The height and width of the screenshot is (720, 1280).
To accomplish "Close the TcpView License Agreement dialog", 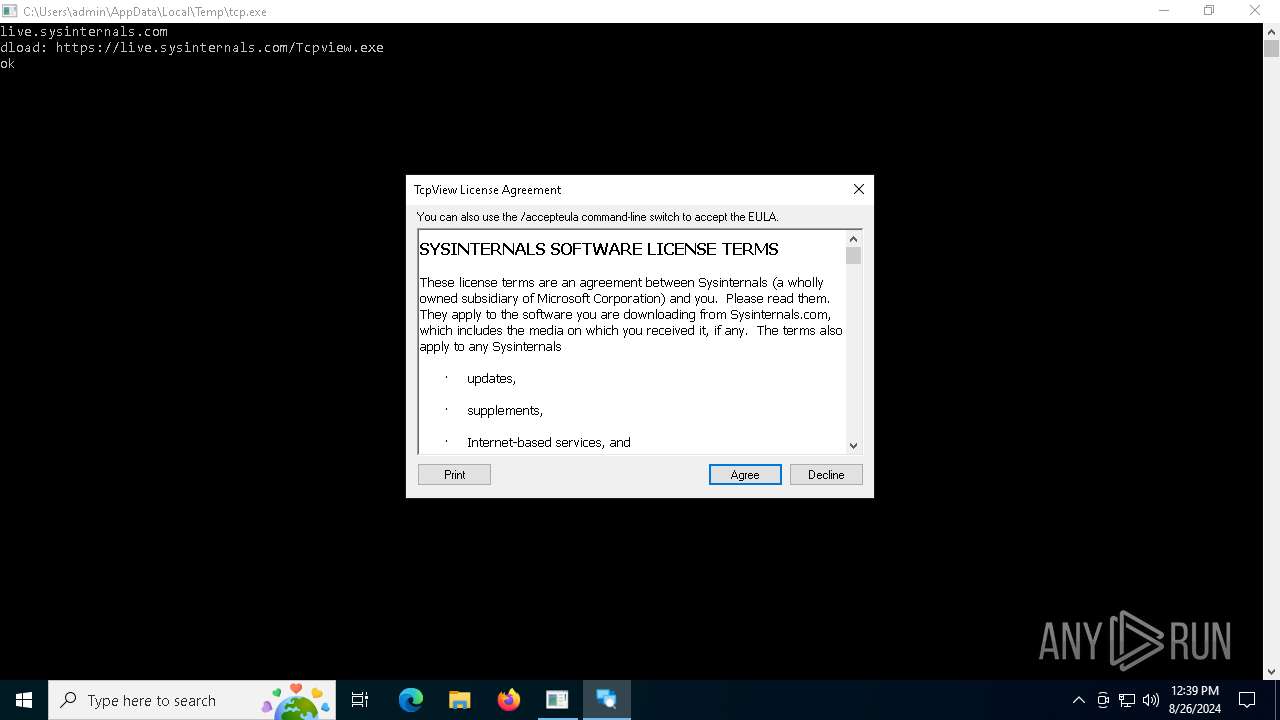I will pyautogui.click(x=858, y=189).
